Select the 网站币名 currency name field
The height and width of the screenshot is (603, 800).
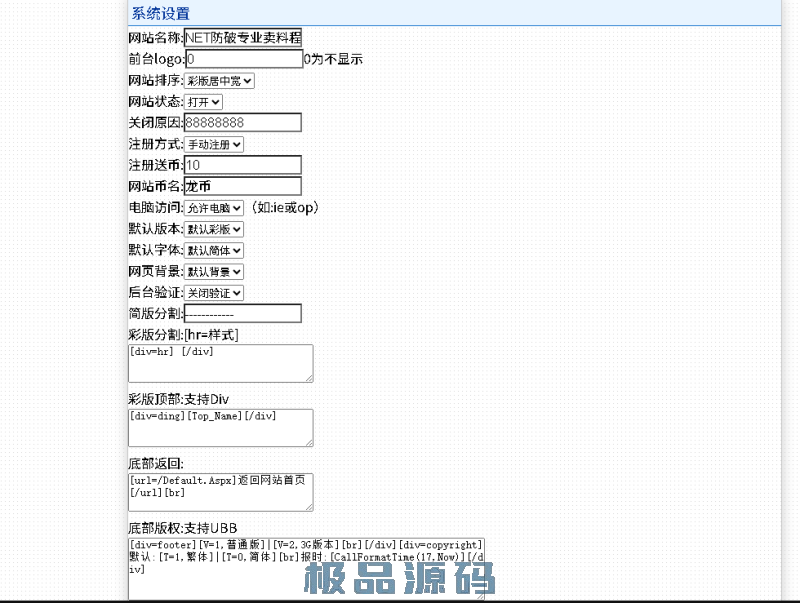click(241, 186)
